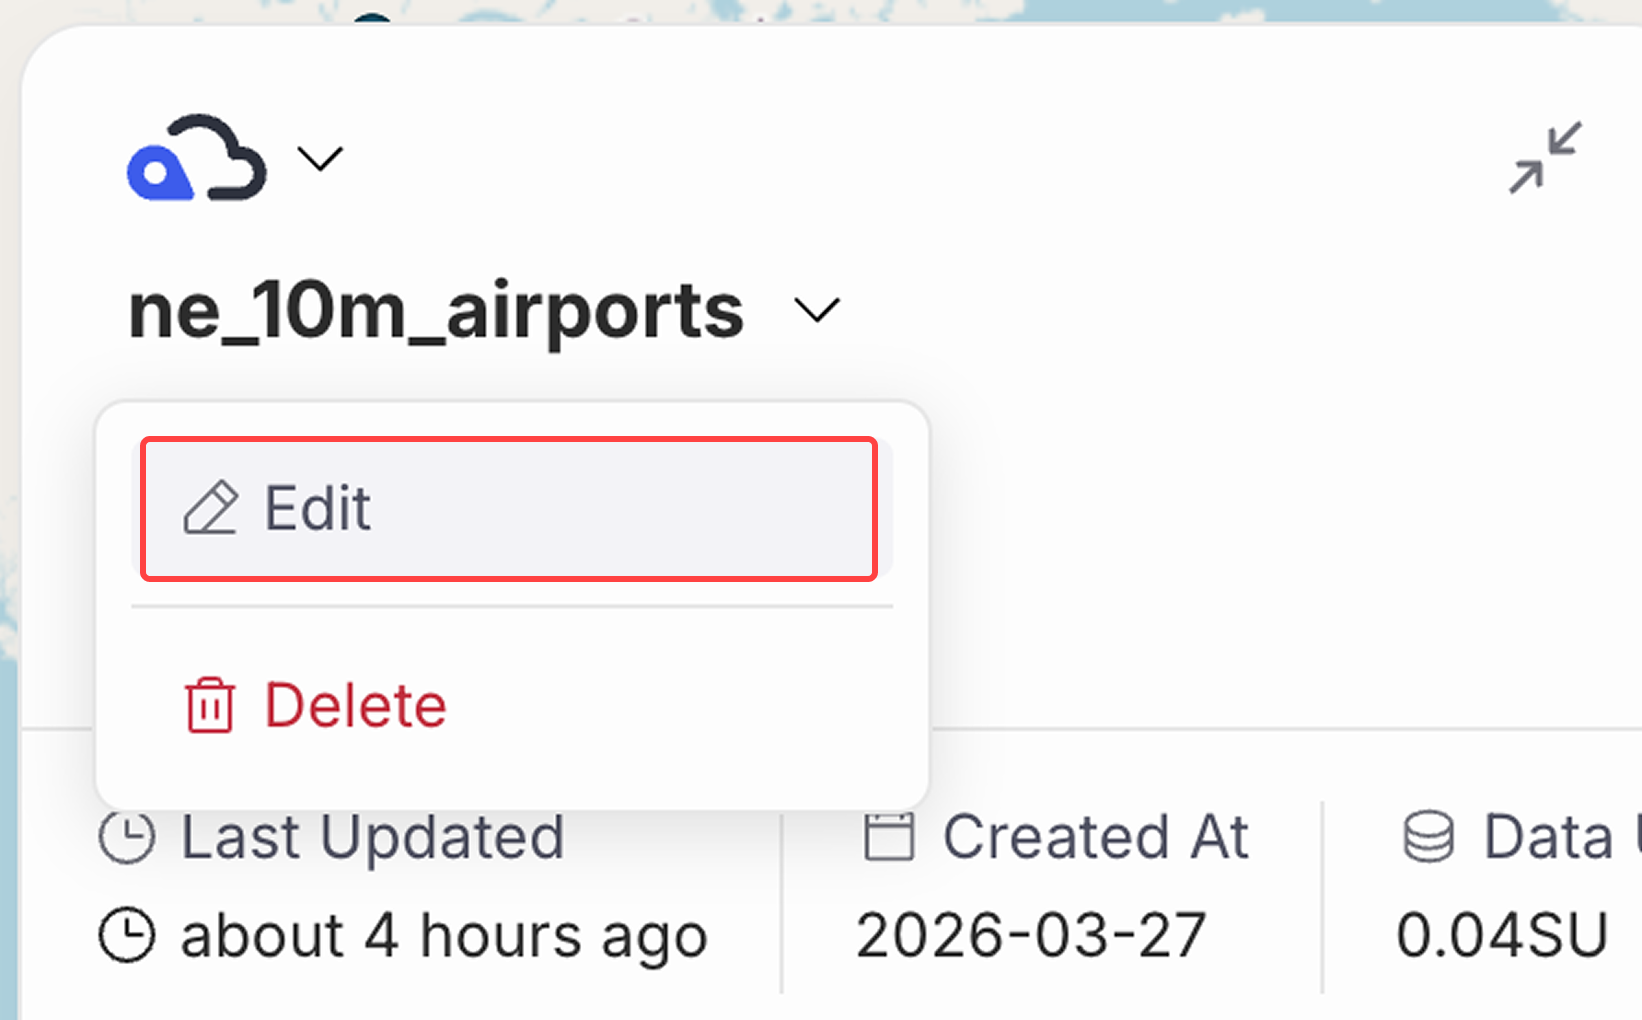Click the Data usage label
The image size is (1642, 1020).
[x=1560, y=836]
